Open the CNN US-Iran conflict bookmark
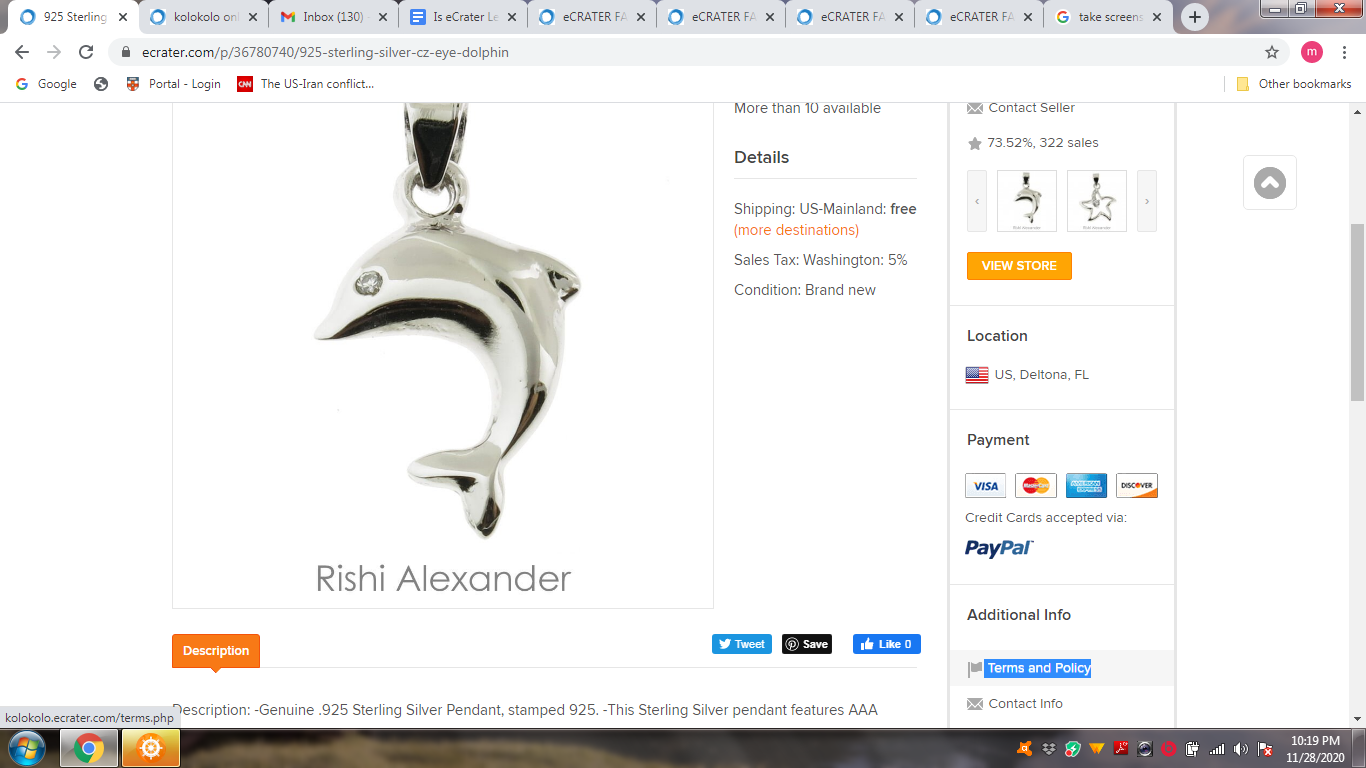 (305, 84)
